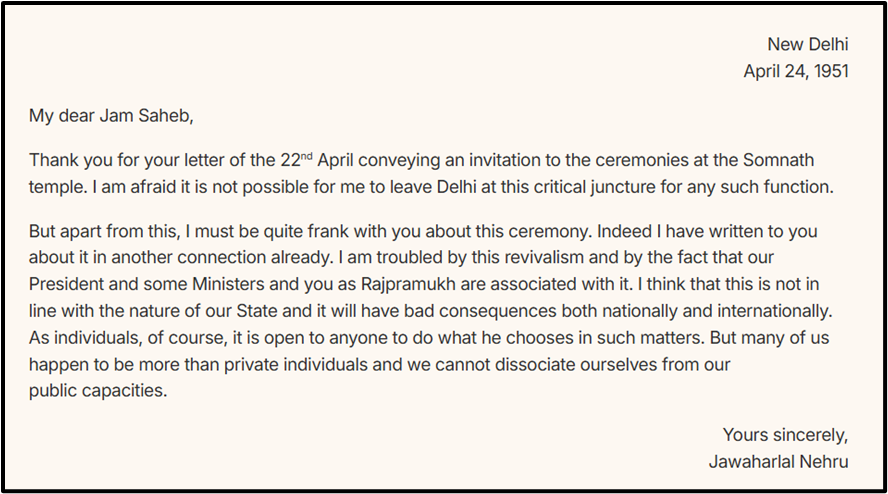Click the word "internationally"

point(776,311)
